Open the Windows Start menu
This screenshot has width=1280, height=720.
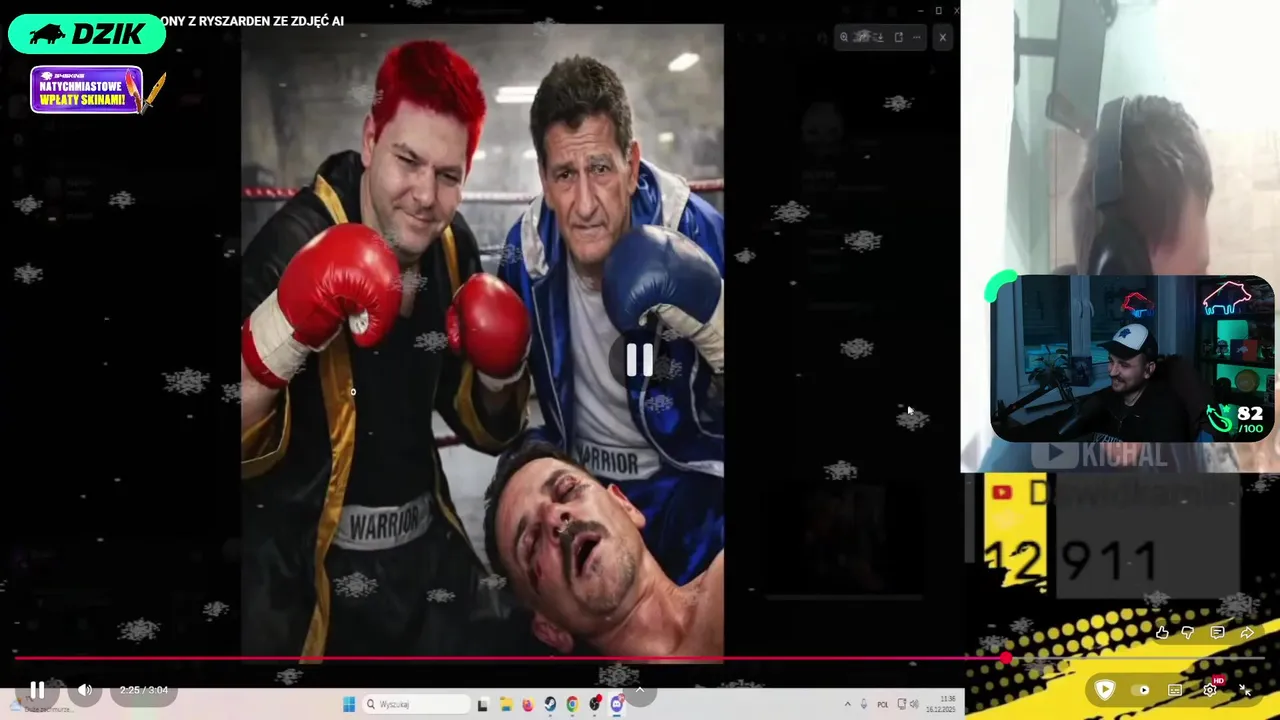click(349, 704)
